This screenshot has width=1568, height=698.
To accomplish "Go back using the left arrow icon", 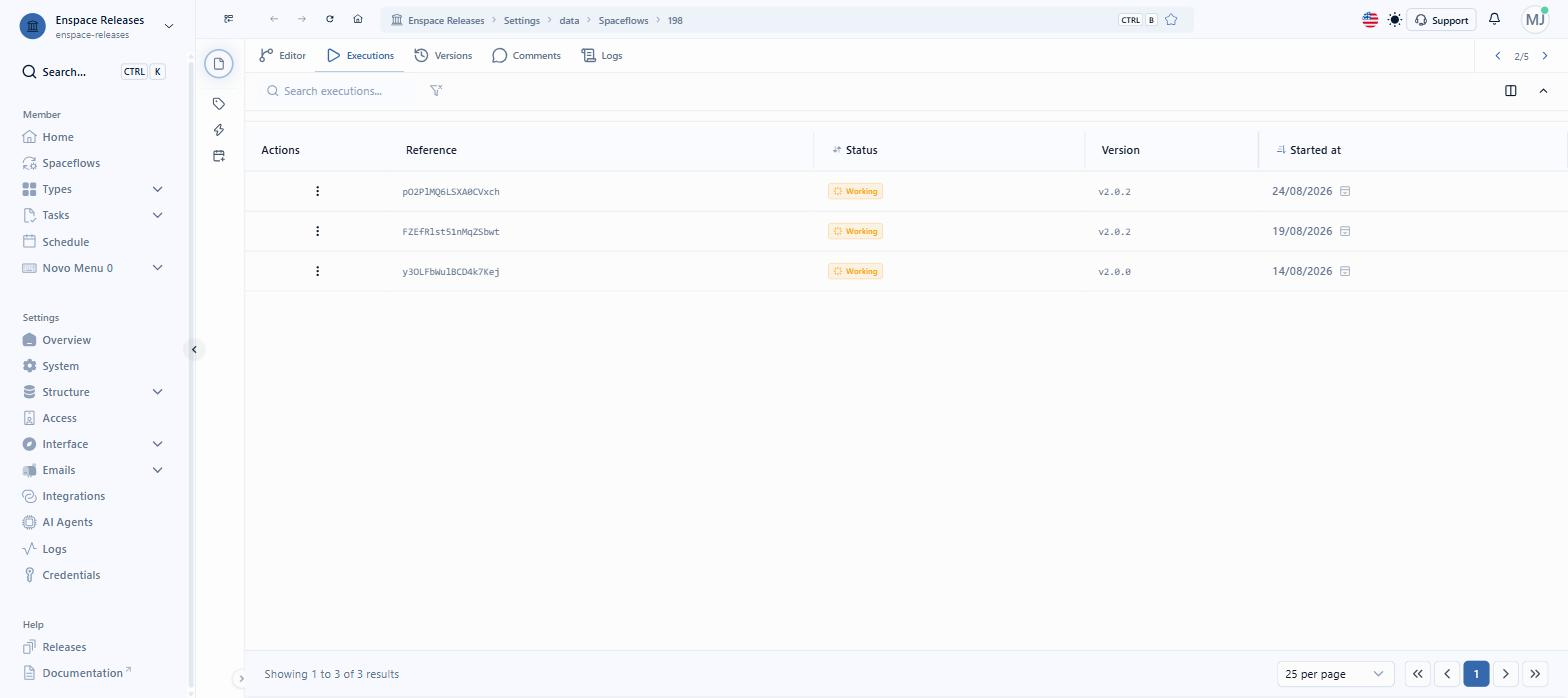I will pos(274,19).
